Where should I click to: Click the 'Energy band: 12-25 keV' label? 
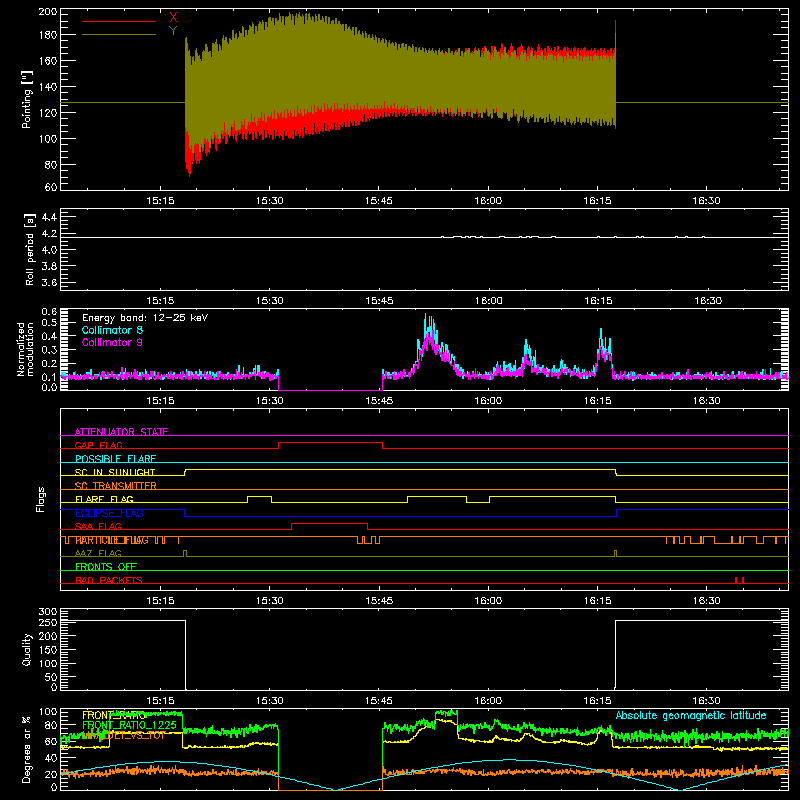(145, 318)
